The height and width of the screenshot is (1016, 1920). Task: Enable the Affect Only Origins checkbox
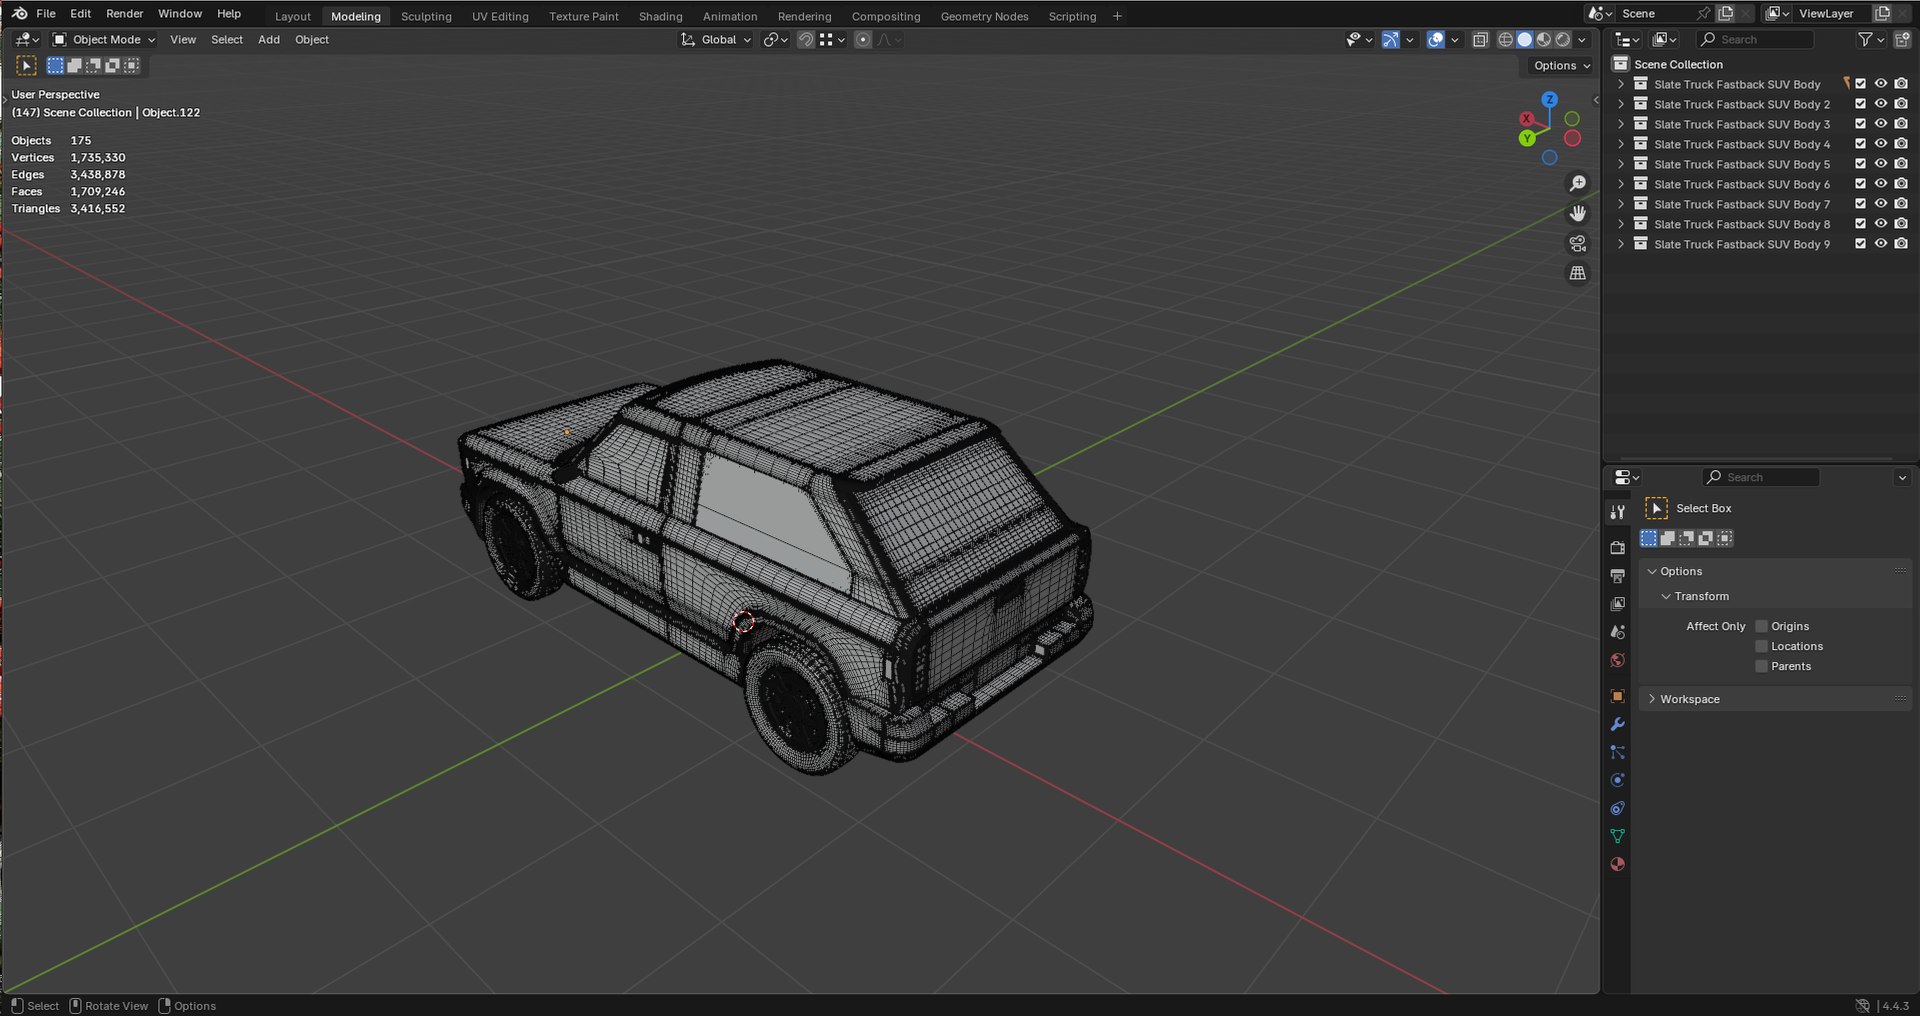(1762, 626)
